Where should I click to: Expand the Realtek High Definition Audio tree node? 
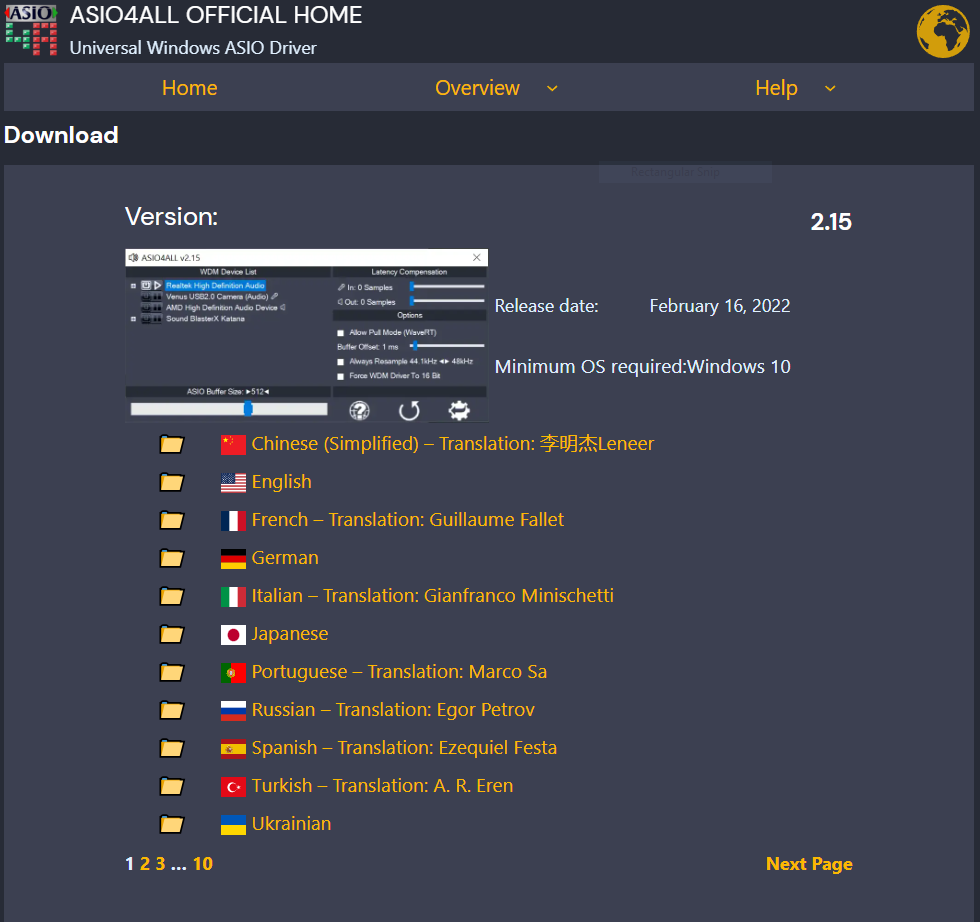pos(133,286)
